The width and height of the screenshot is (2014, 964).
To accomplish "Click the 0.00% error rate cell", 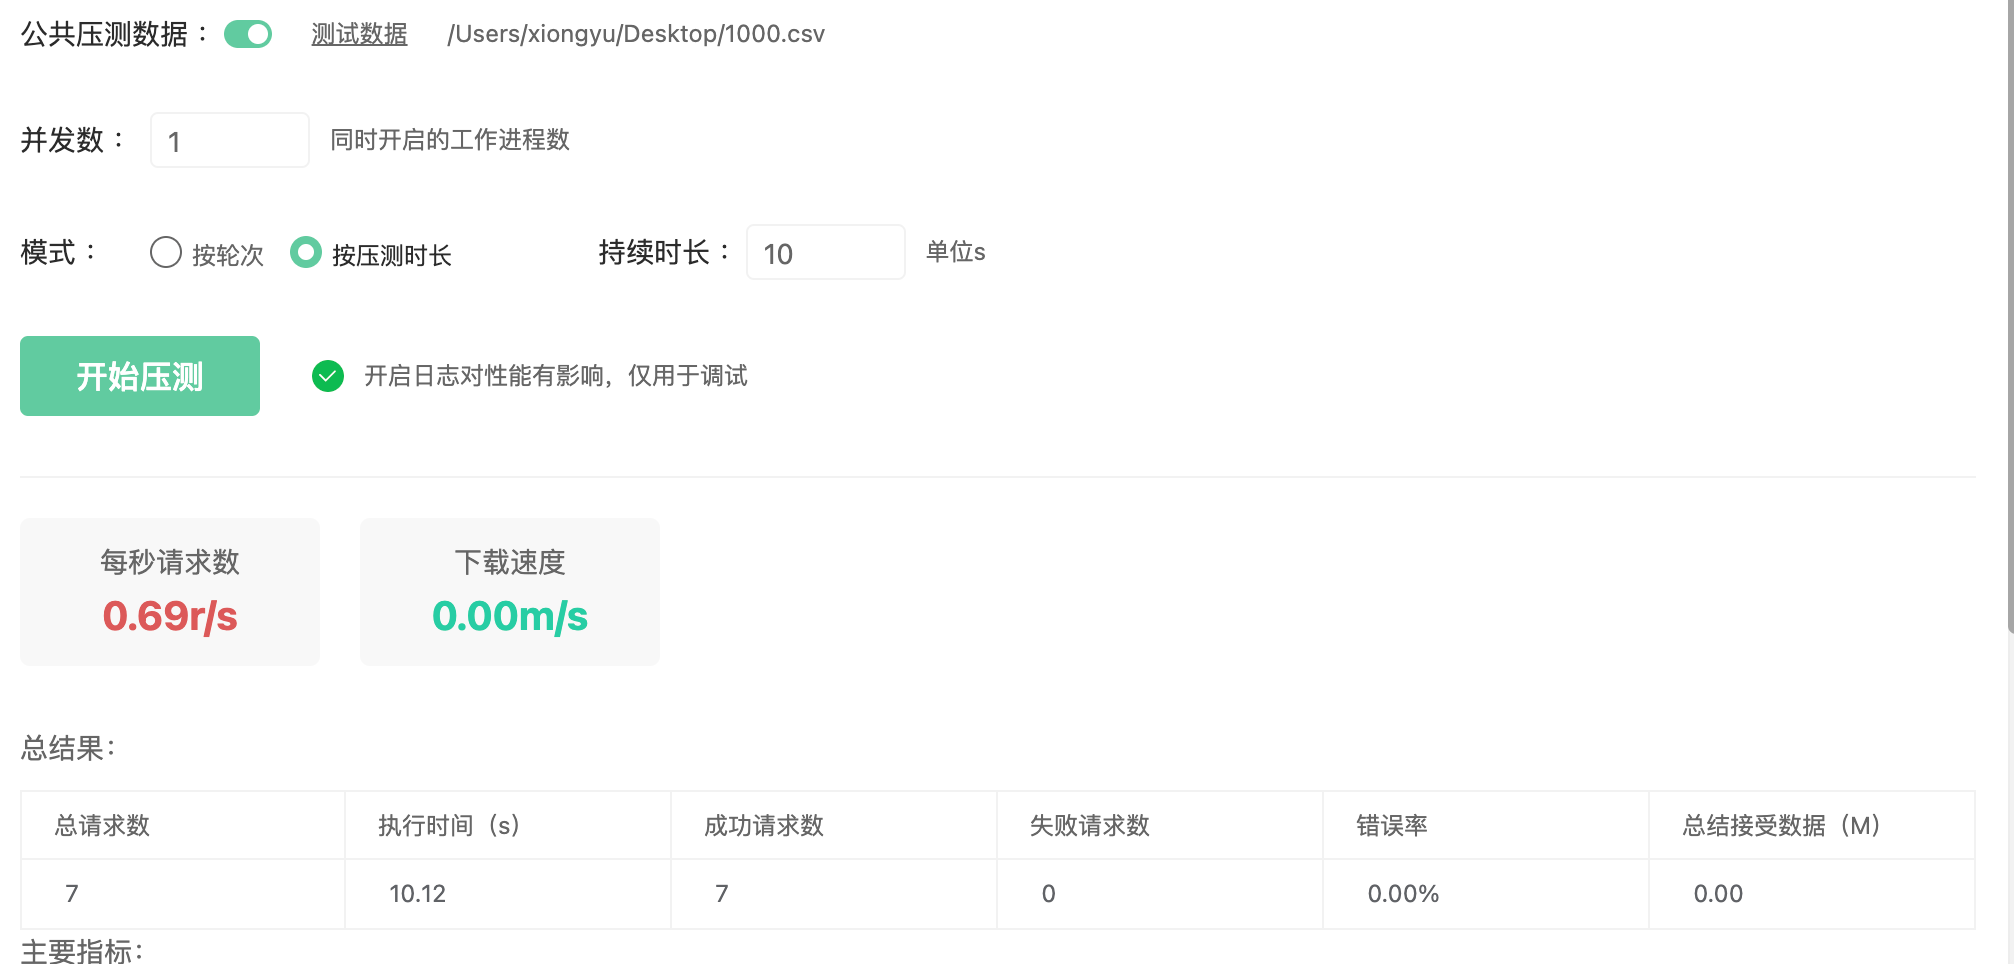I will (1486, 894).
